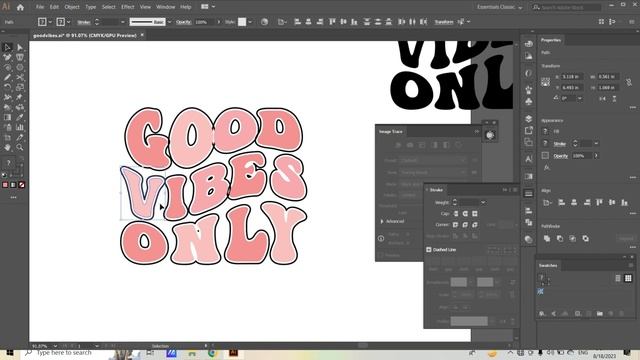Click Horizontal Align Left in Properties panel

[562, 202]
